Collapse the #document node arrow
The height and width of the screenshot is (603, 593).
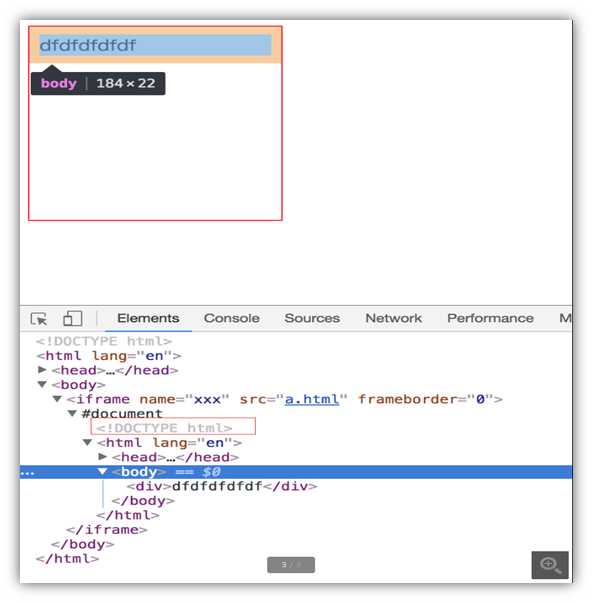(x=72, y=413)
